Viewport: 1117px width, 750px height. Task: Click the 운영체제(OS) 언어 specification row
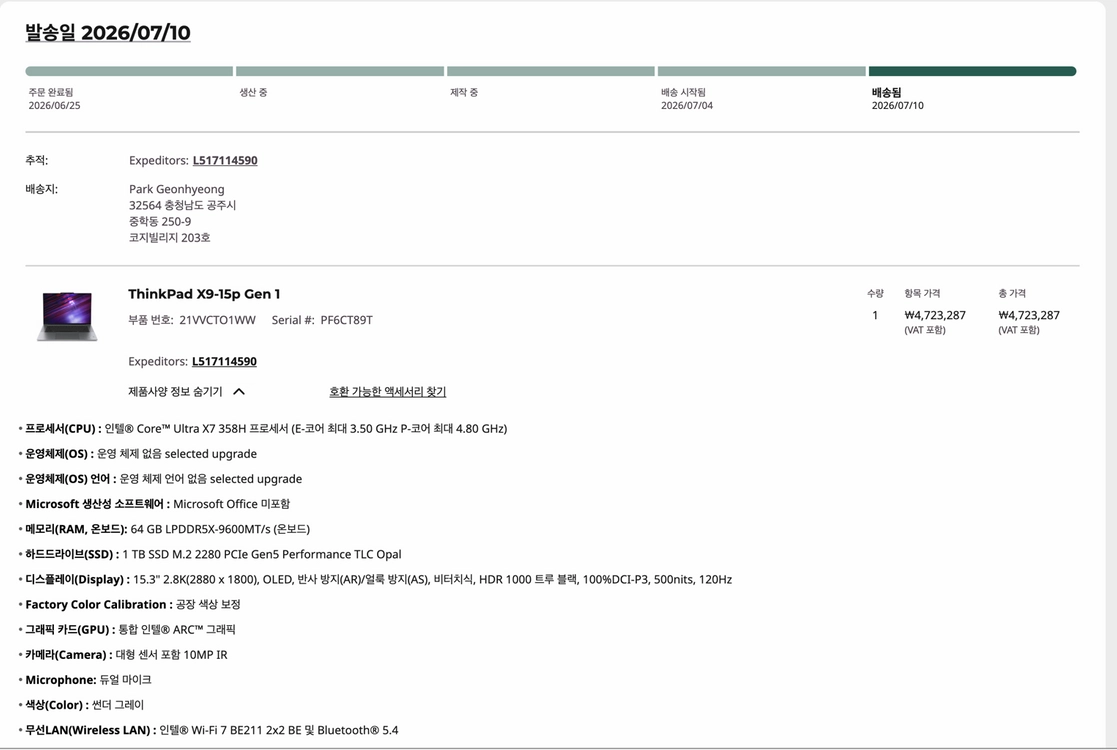coord(160,479)
